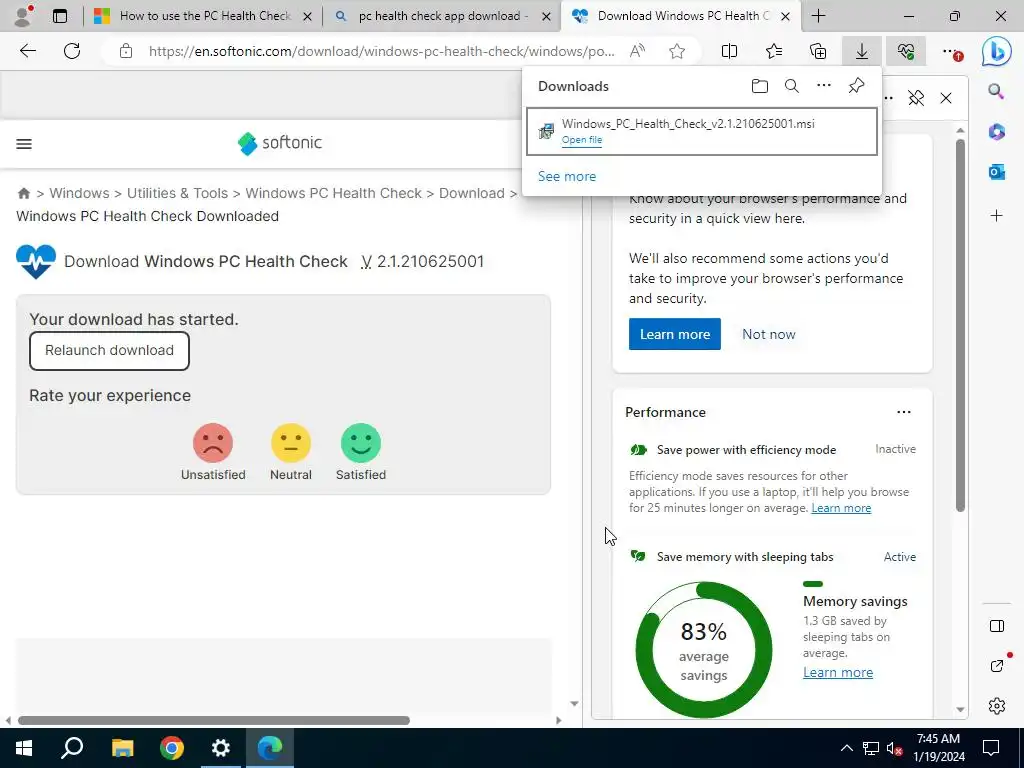Open the Favorites list icon
Image resolution: width=1024 pixels, height=768 pixels.
click(x=774, y=51)
